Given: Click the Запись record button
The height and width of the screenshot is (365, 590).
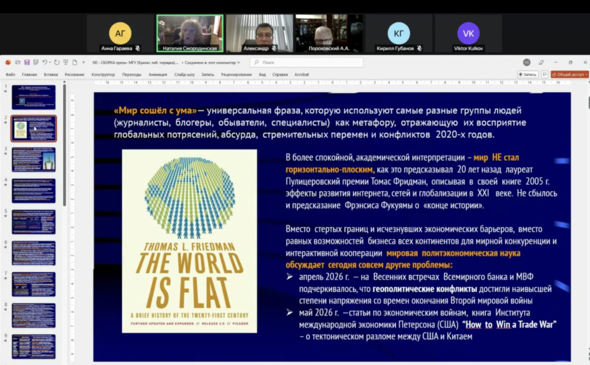Looking at the screenshot, I should (528, 75).
